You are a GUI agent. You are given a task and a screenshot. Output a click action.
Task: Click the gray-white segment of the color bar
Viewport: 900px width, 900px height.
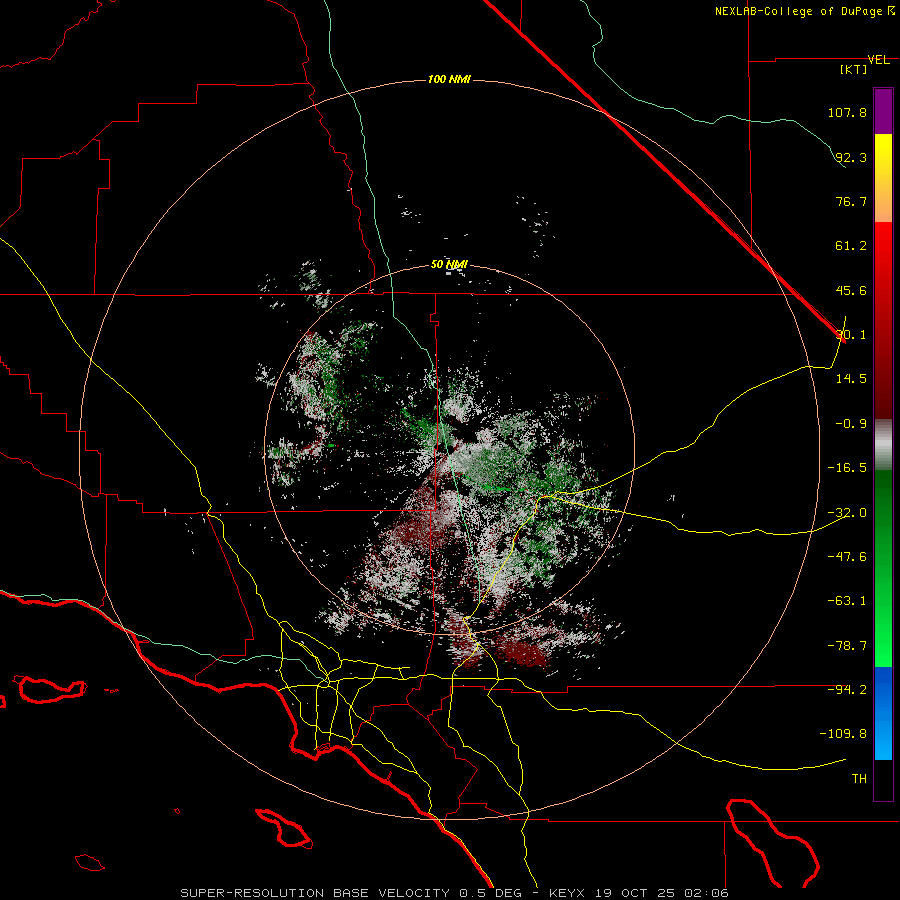click(883, 445)
